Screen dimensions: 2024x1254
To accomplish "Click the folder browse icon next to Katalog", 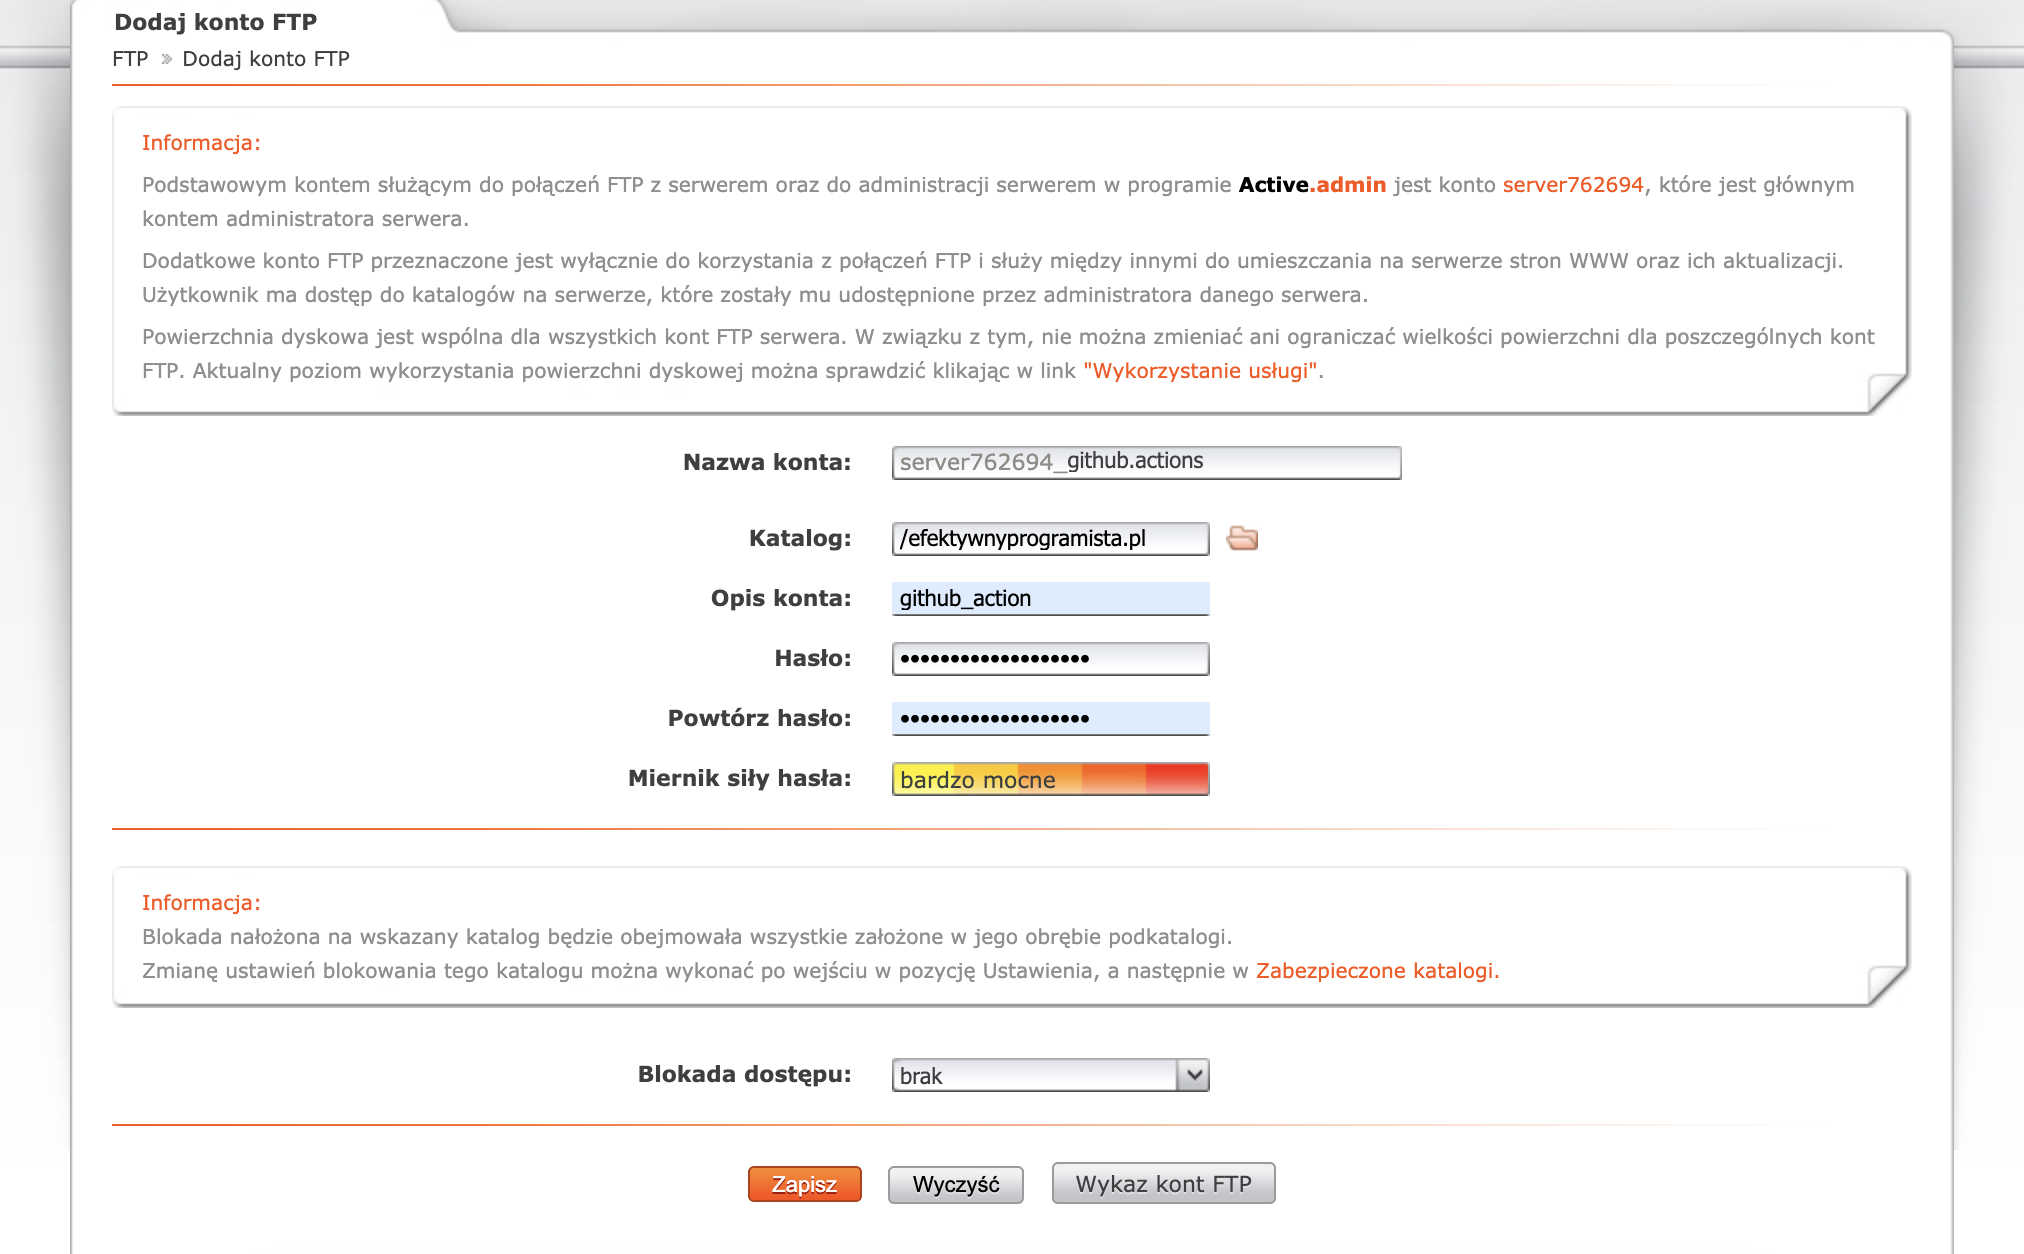I will pos(1242,538).
